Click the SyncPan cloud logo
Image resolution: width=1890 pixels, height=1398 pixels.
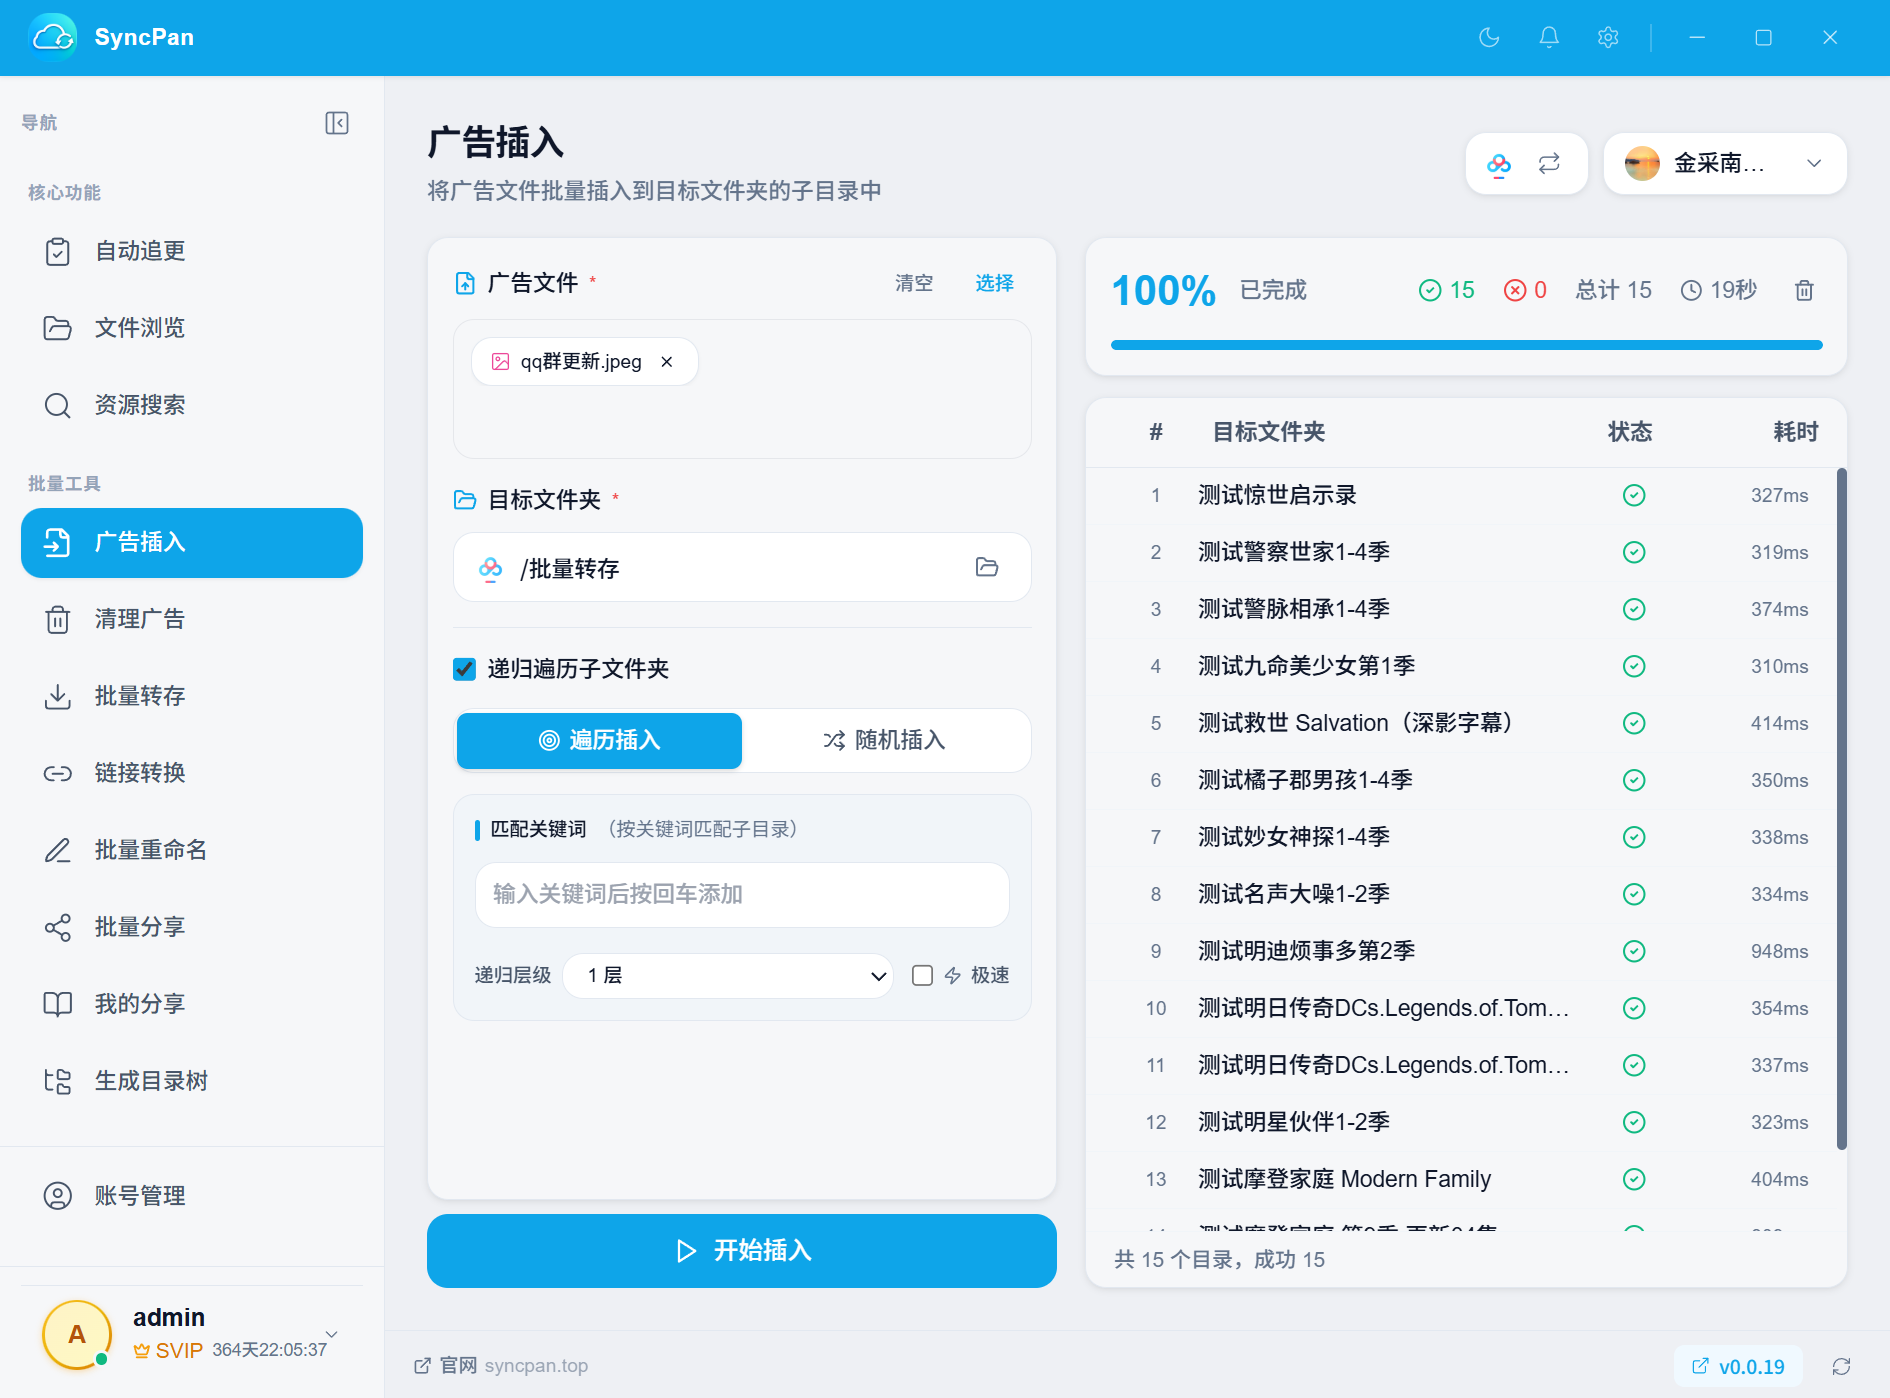tap(53, 37)
